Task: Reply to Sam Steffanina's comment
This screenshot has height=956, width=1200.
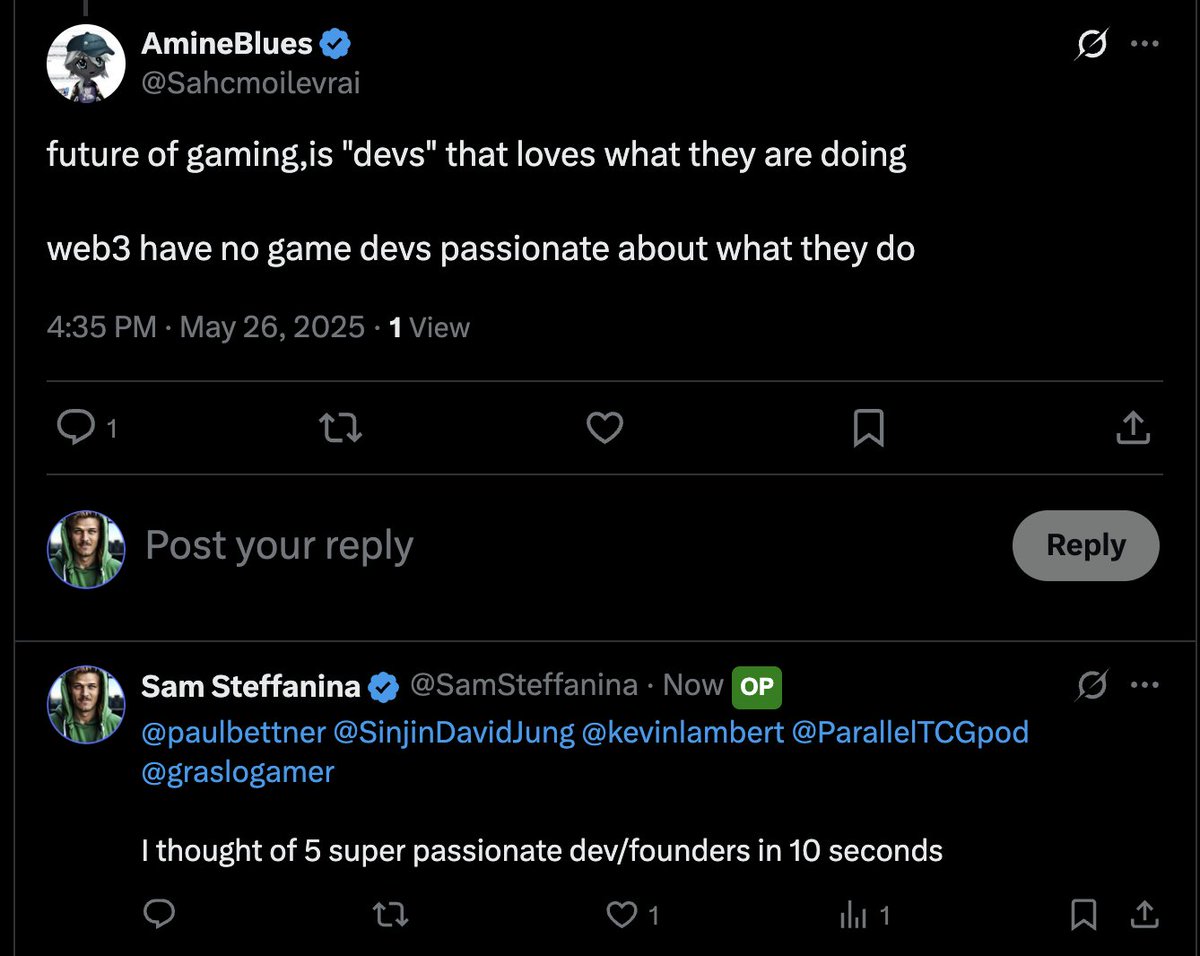Action: (x=159, y=914)
